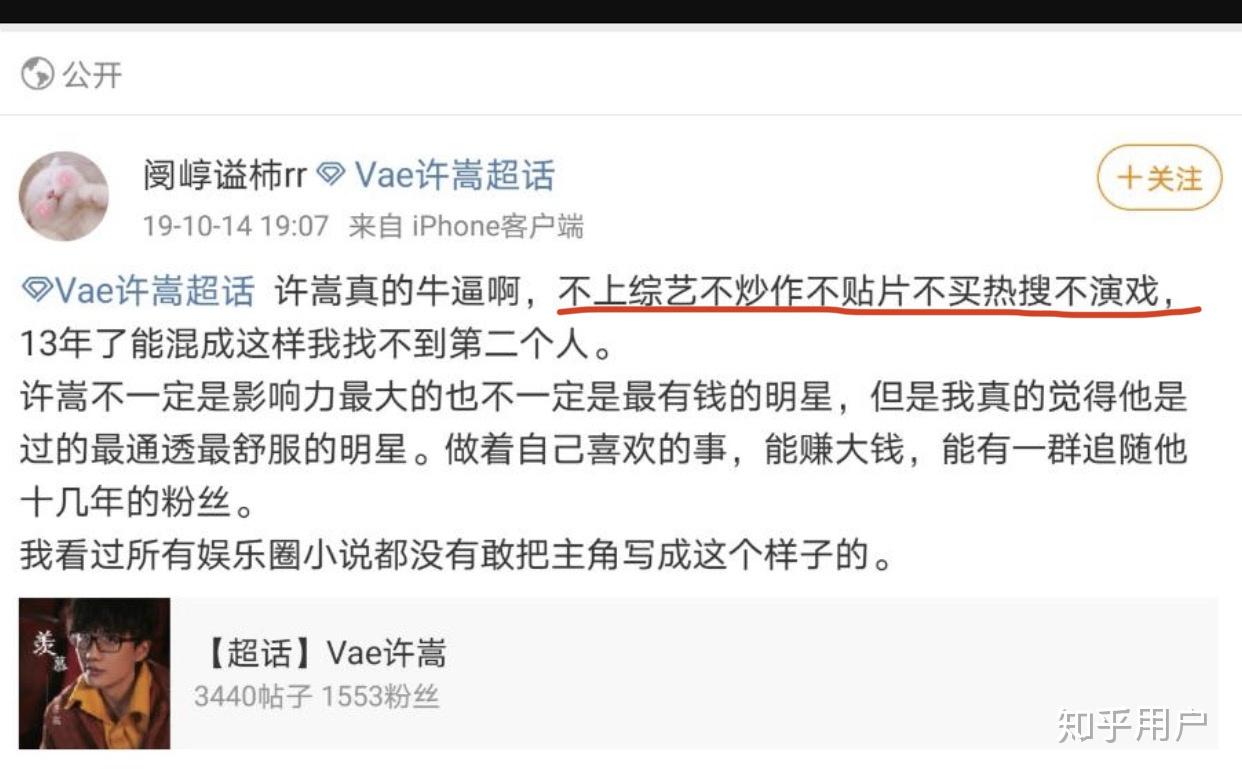Follow the user with +关注 button
The image size is (1242, 769).
[1160, 179]
